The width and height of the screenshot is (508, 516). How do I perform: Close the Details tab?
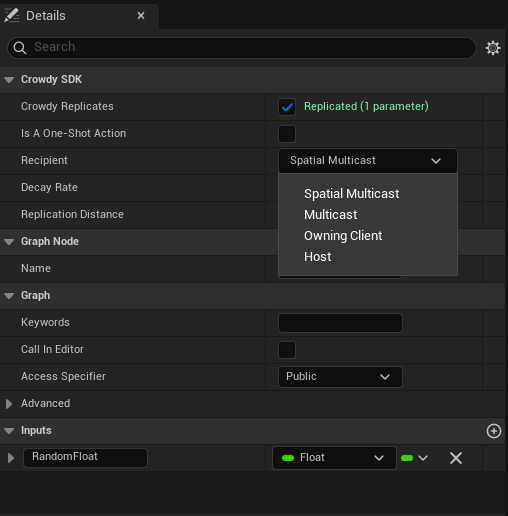tap(141, 15)
